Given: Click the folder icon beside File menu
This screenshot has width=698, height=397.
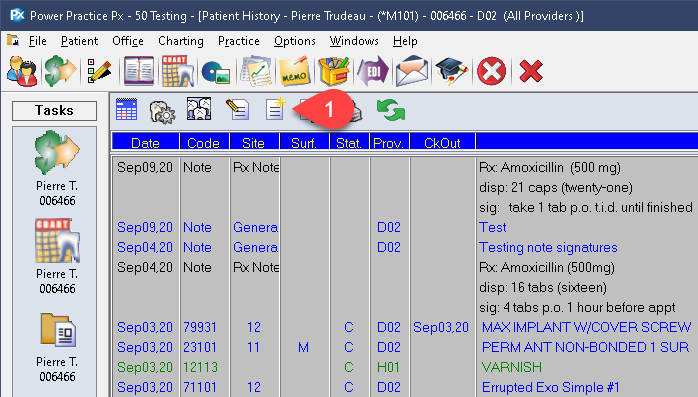Looking at the screenshot, I should (13, 41).
